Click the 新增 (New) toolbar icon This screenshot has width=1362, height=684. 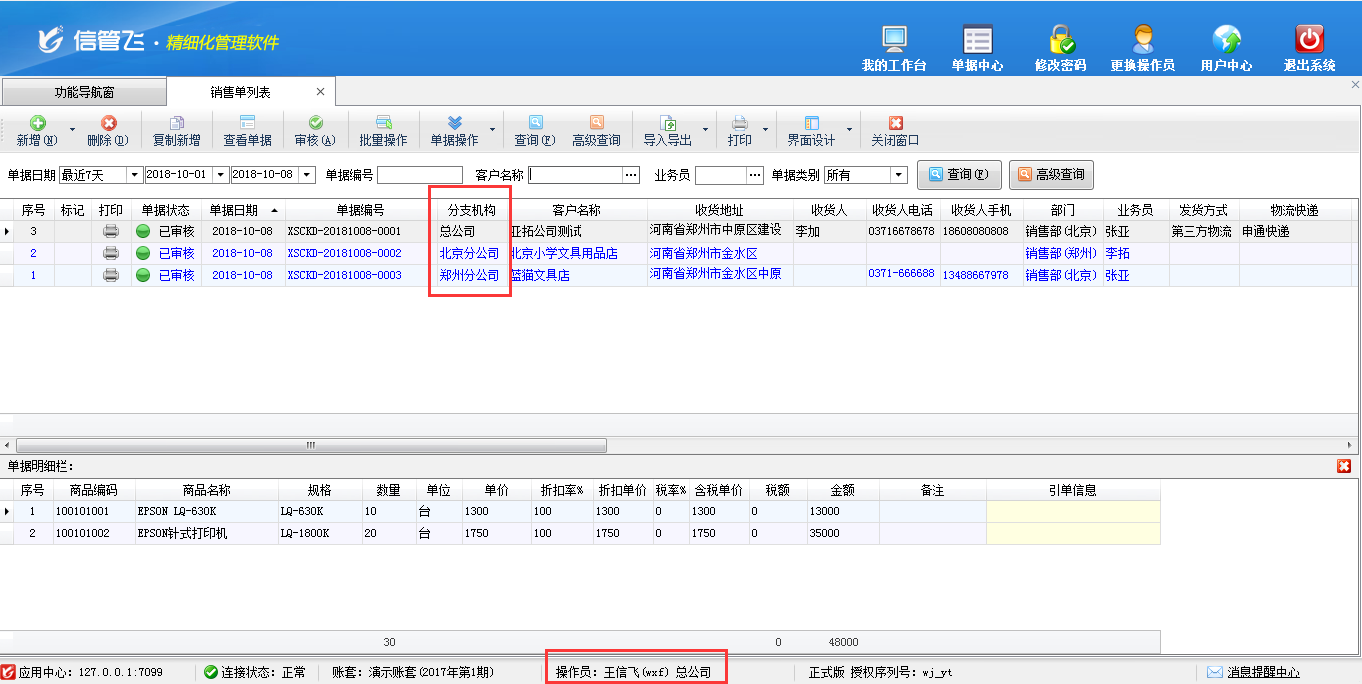click(37, 124)
